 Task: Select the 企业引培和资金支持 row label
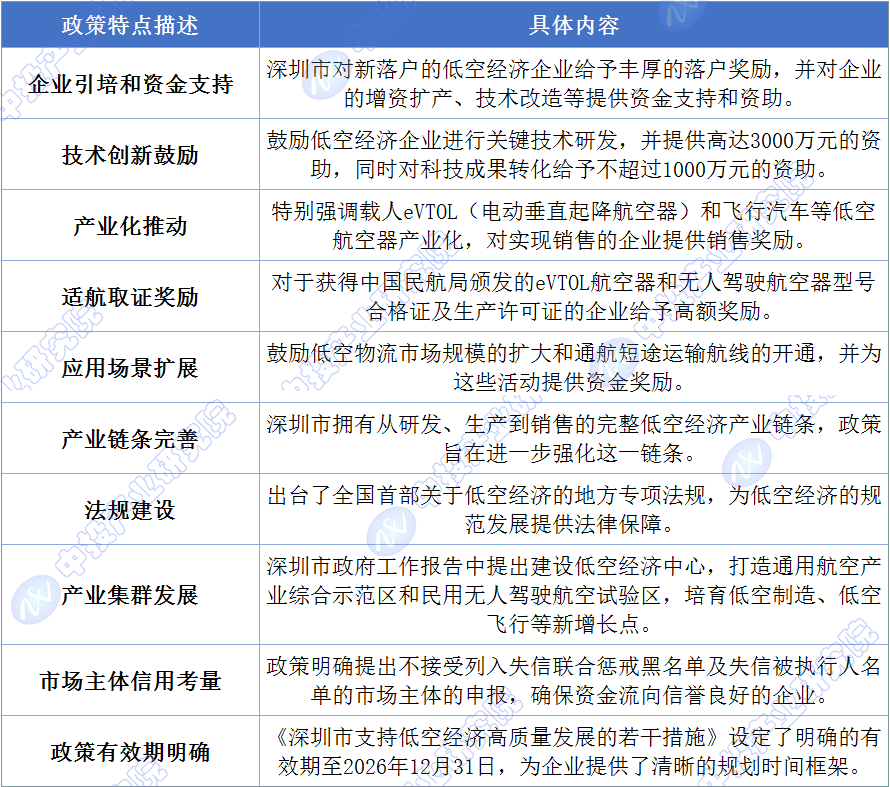click(130, 84)
